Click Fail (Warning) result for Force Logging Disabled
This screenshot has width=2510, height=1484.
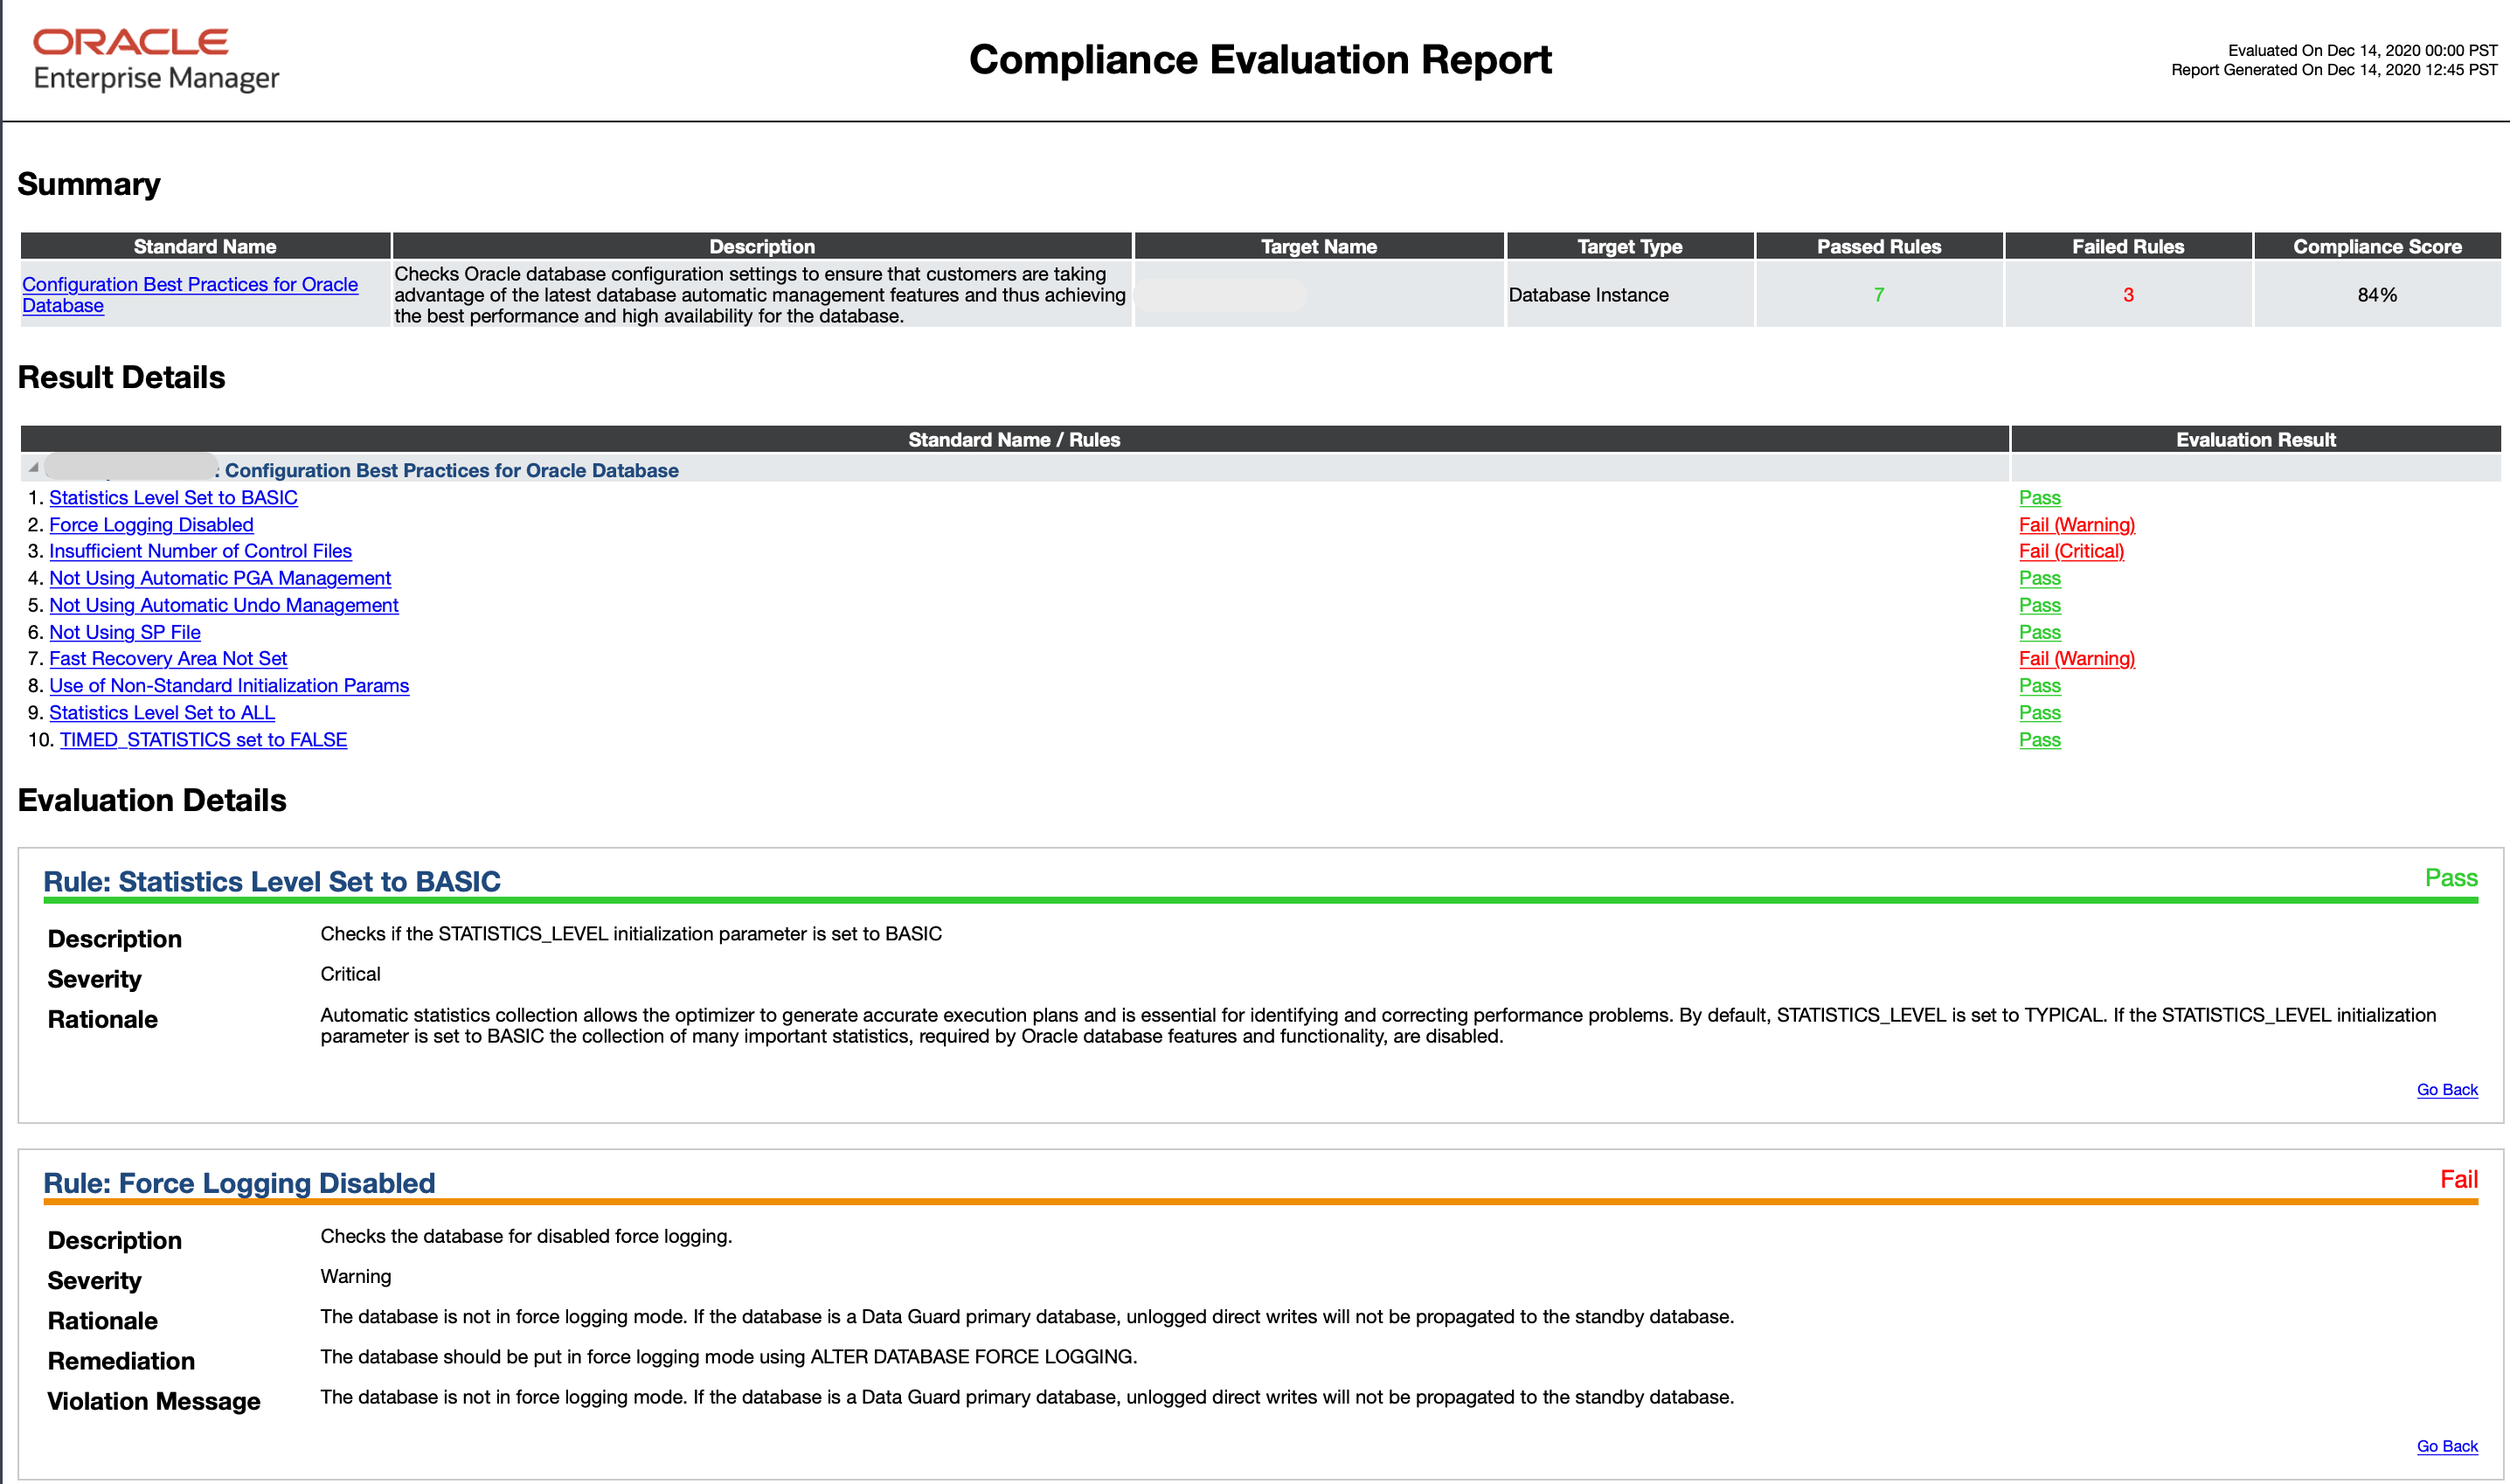coord(2076,525)
